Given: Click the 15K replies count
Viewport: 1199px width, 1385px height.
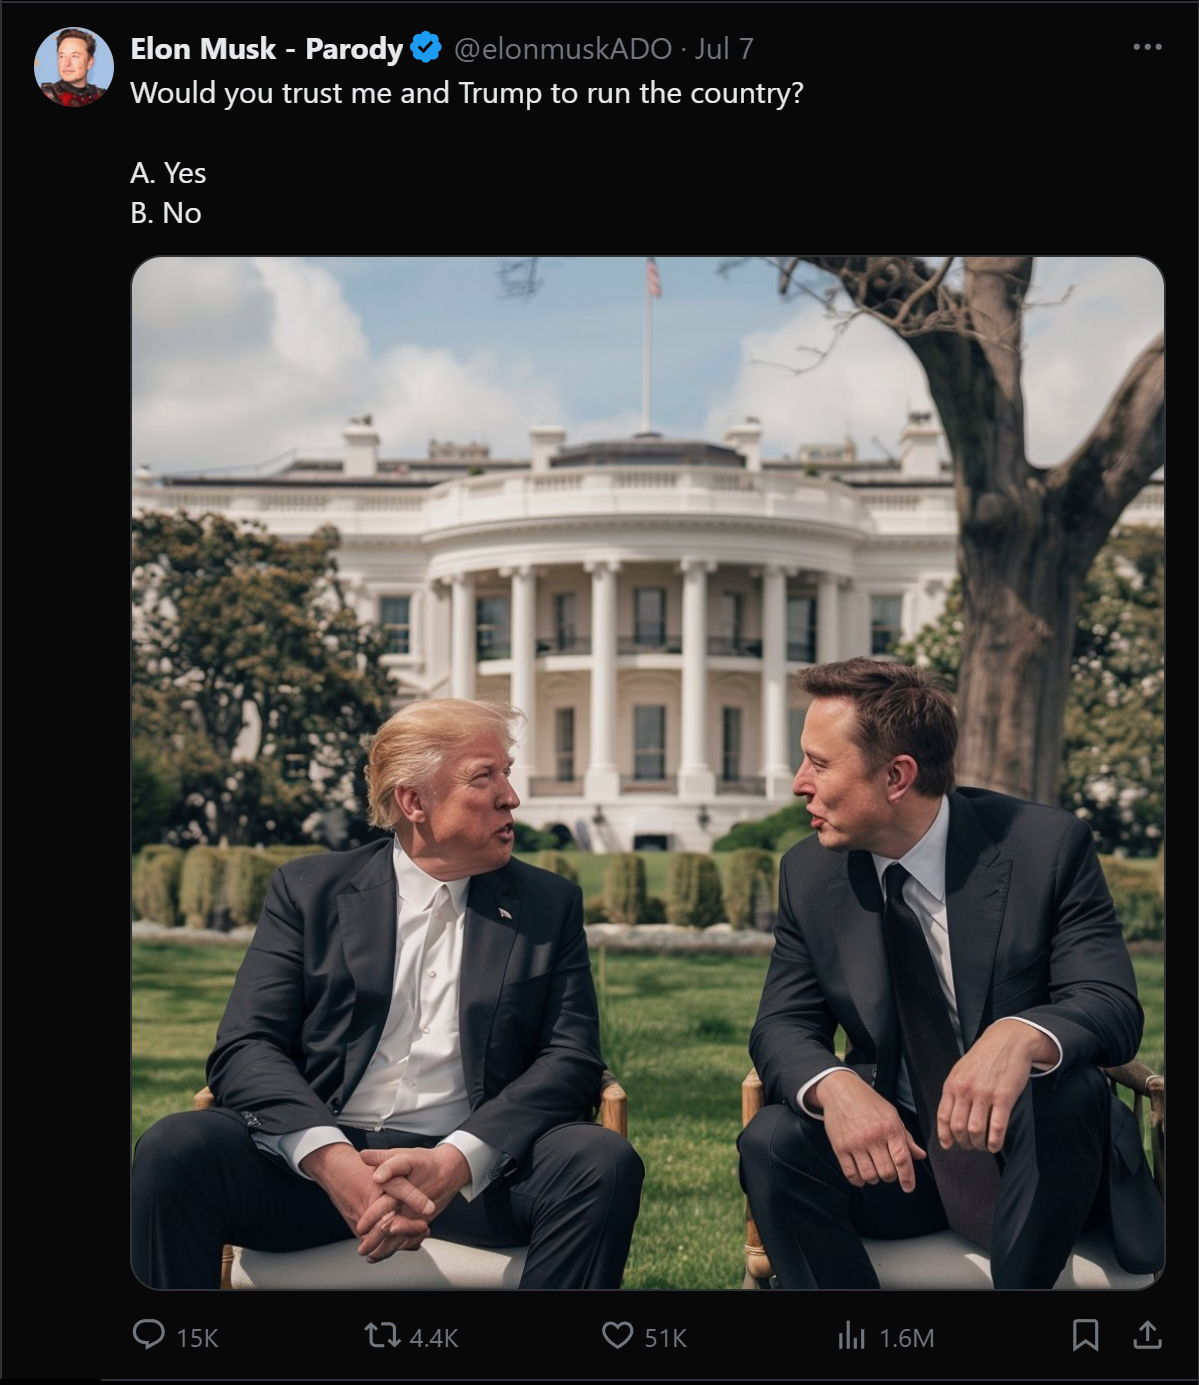Looking at the screenshot, I should click(x=197, y=1338).
